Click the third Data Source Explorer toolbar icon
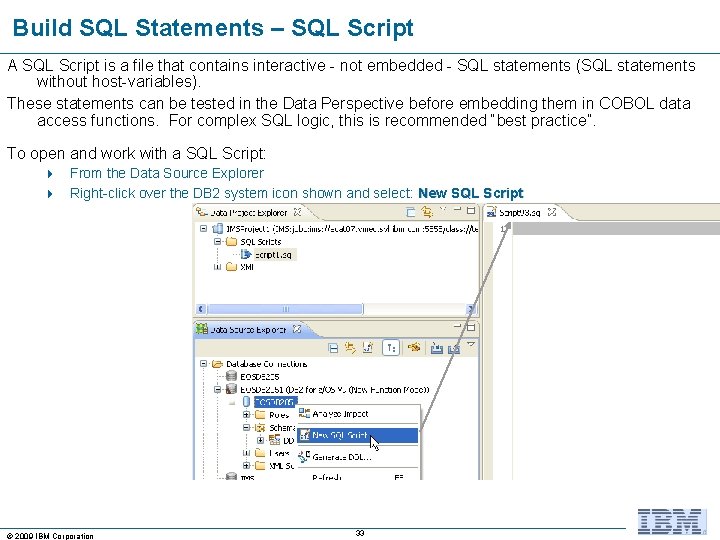720x540 pixels. click(x=368, y=348)
